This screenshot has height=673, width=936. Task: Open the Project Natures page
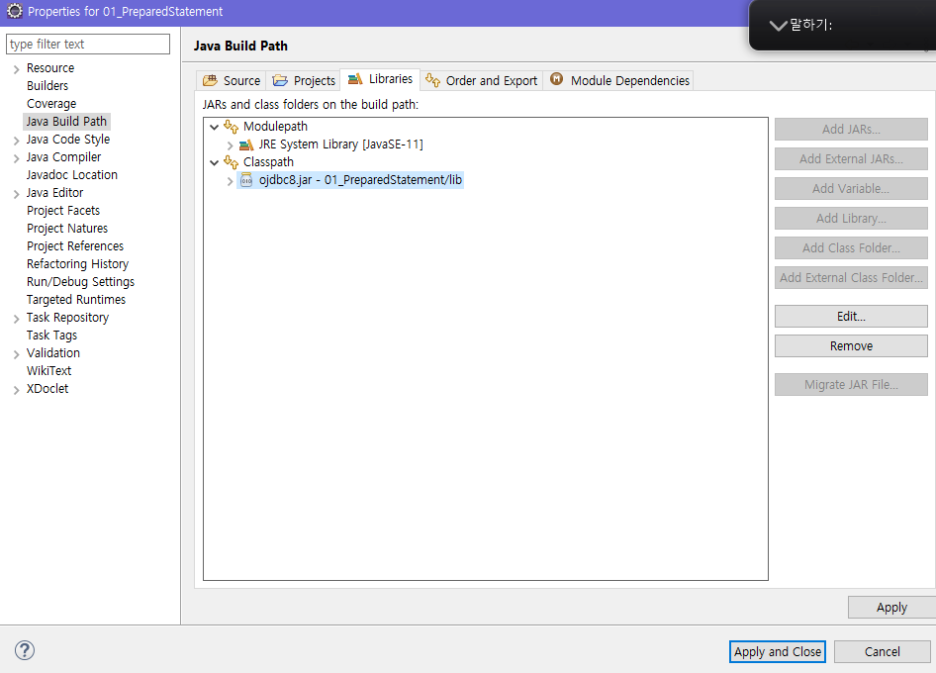(x=67, y=229)
